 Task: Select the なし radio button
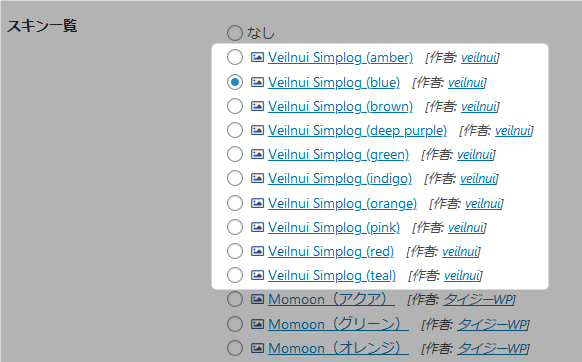(x=235, y=33)
